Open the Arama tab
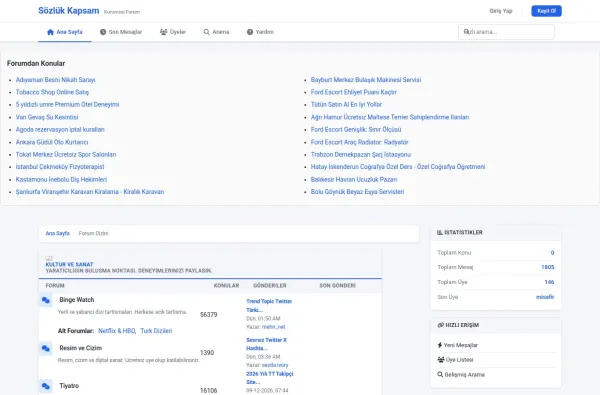Image resolution: width=600 pixels, height=395 pixels. [216, 32]
